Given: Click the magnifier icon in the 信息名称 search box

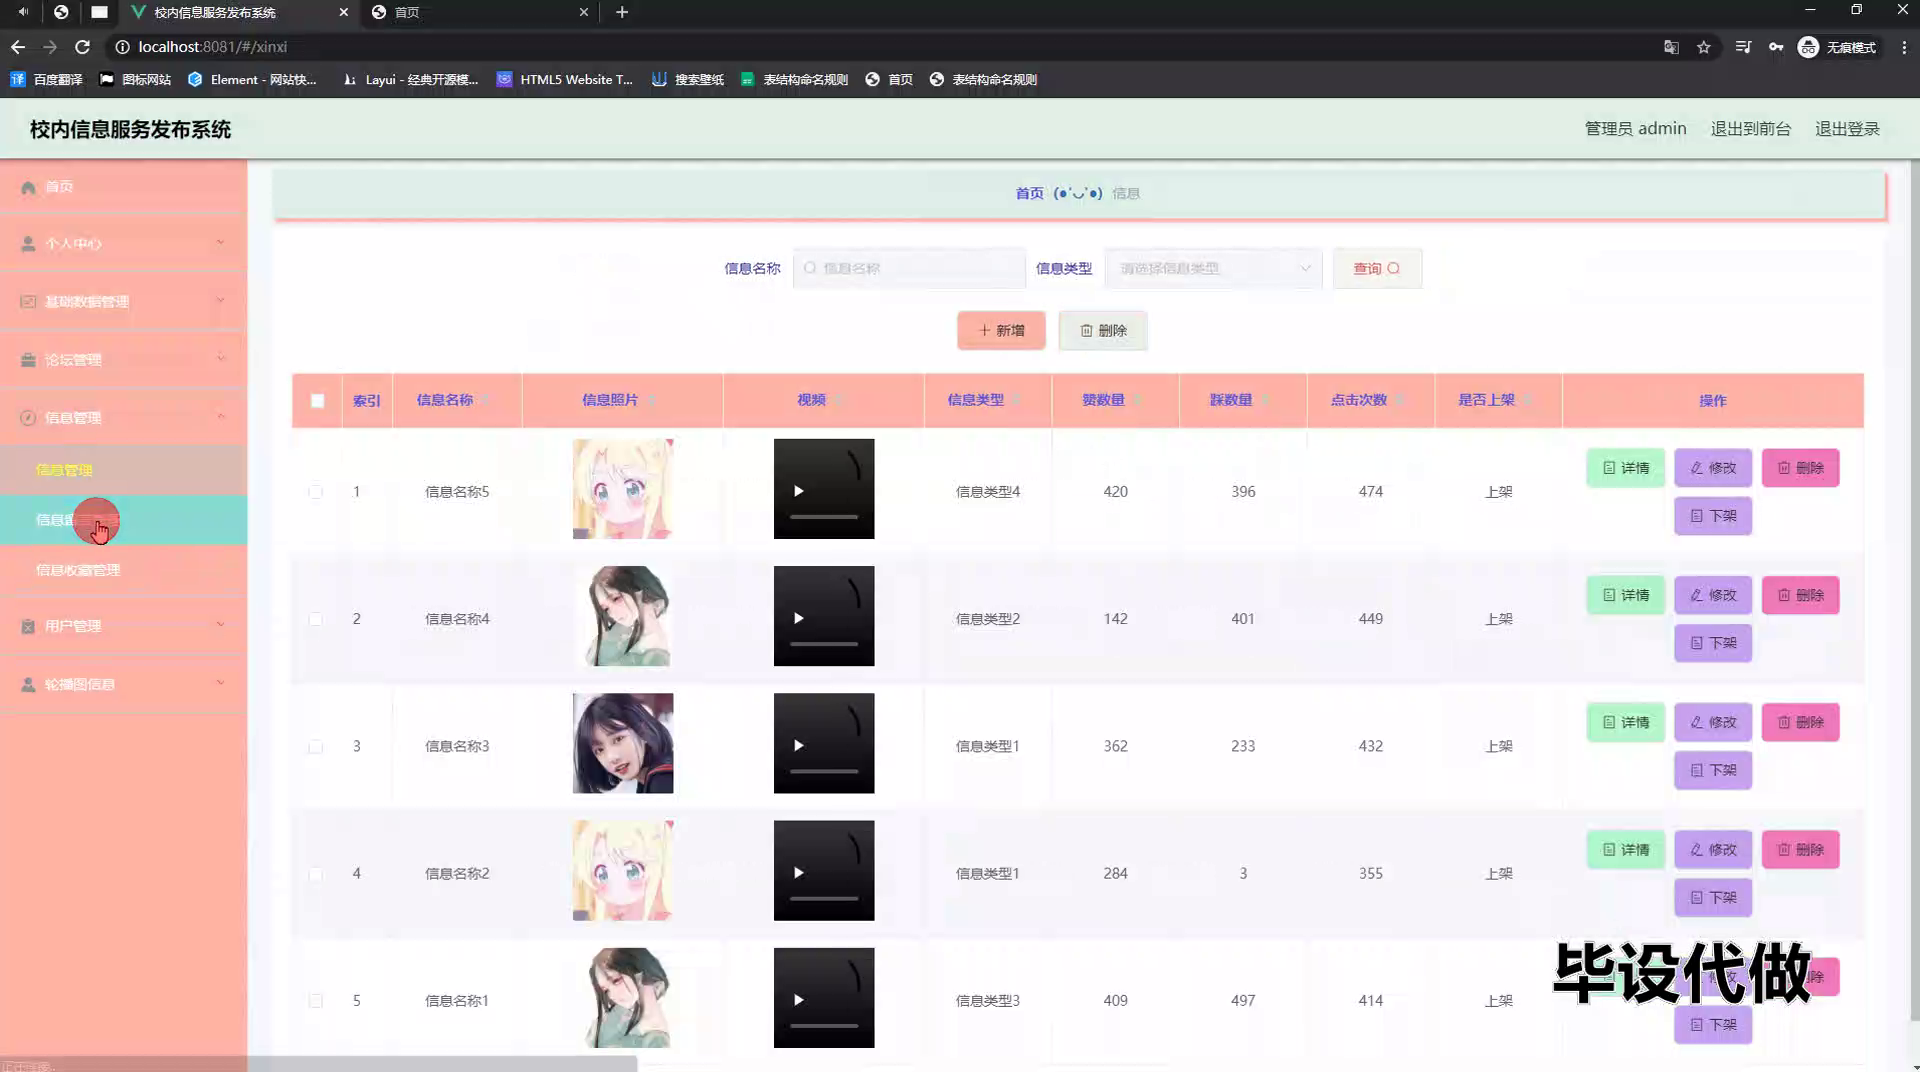Looking at the screenshot, I should point(810,268).
